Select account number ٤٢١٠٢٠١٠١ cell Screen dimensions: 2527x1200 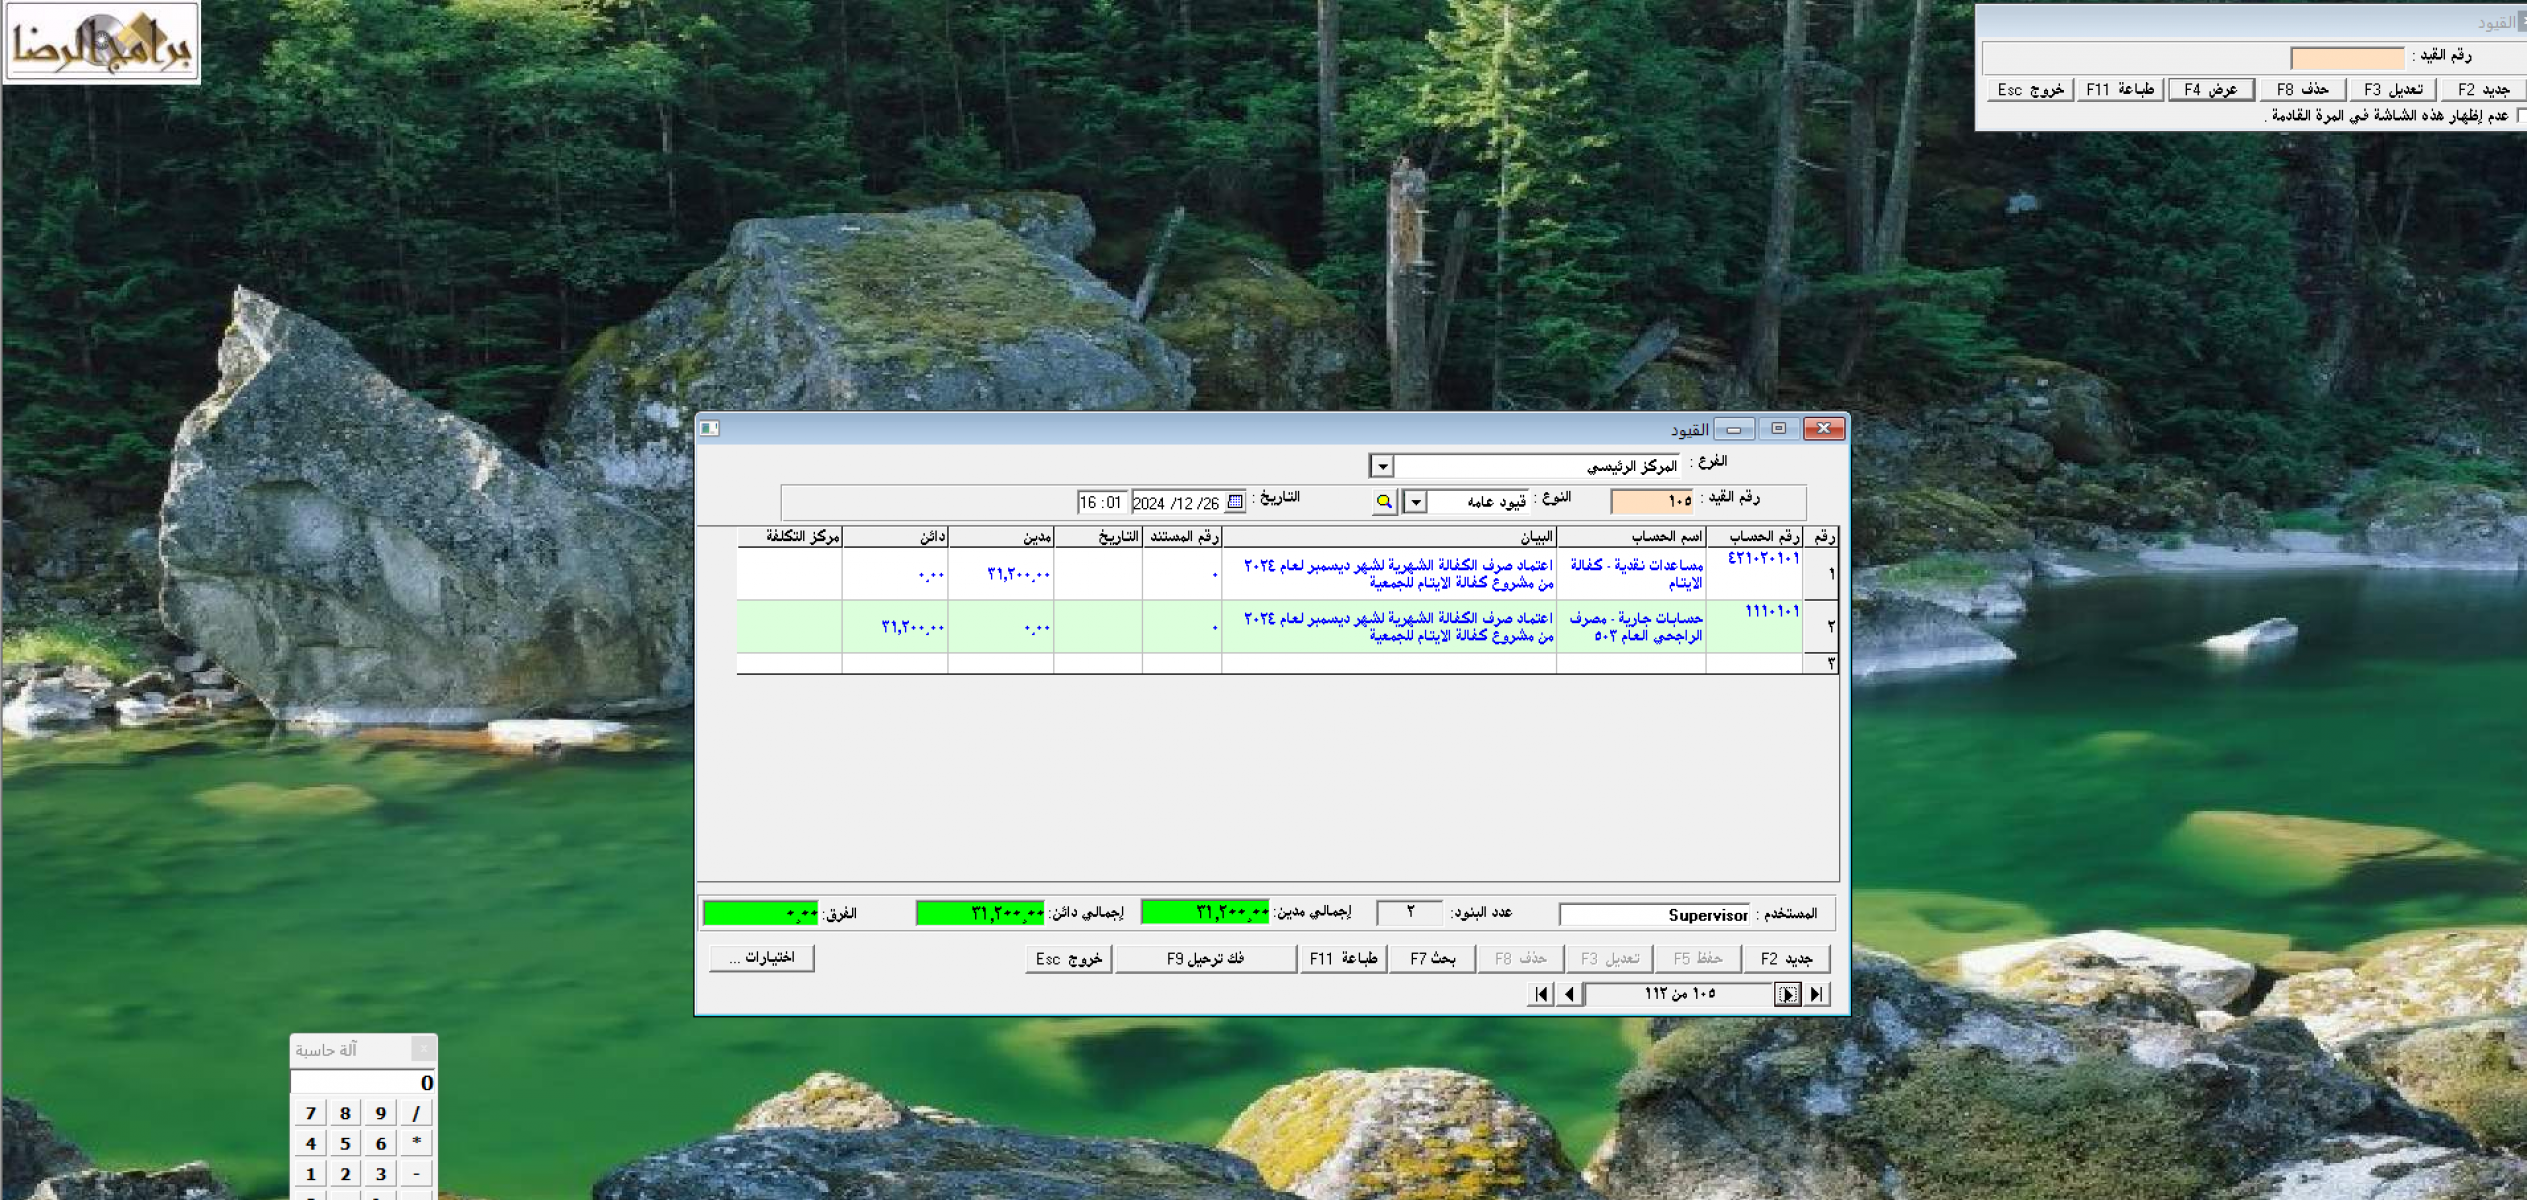(1757, 574)
